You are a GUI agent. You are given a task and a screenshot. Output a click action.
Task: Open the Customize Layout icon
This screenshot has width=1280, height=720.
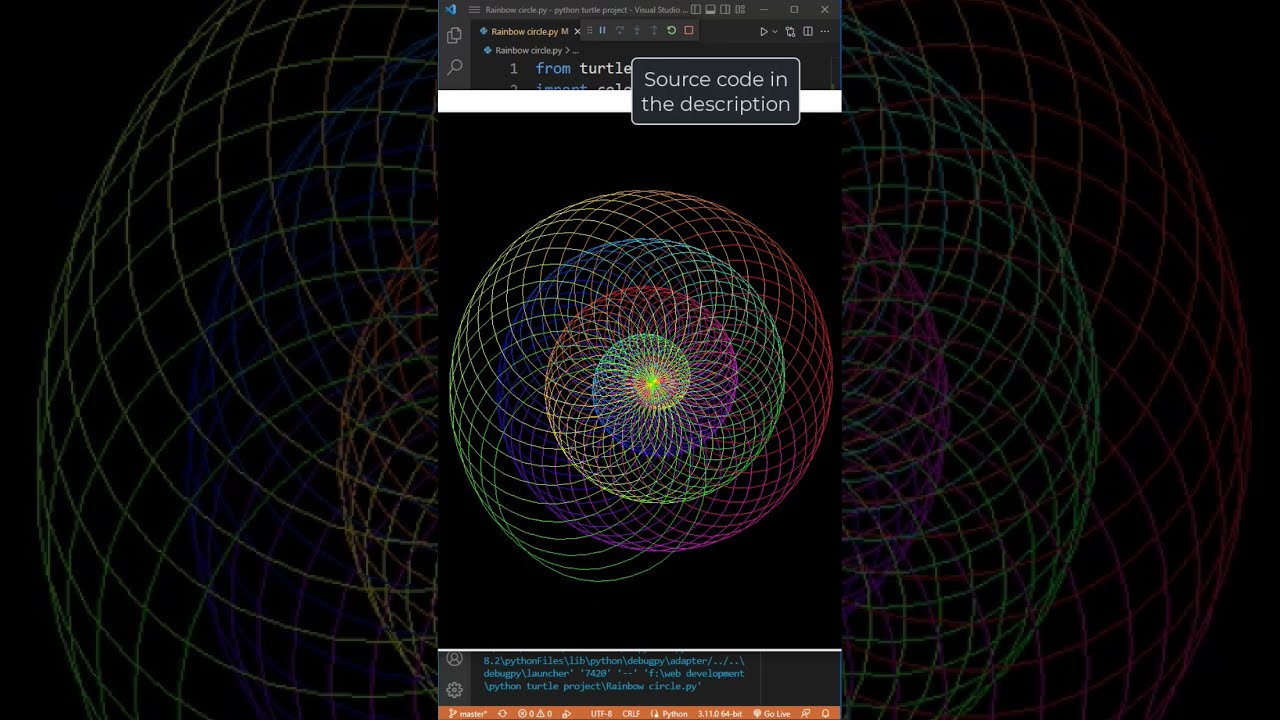[740, 10]
